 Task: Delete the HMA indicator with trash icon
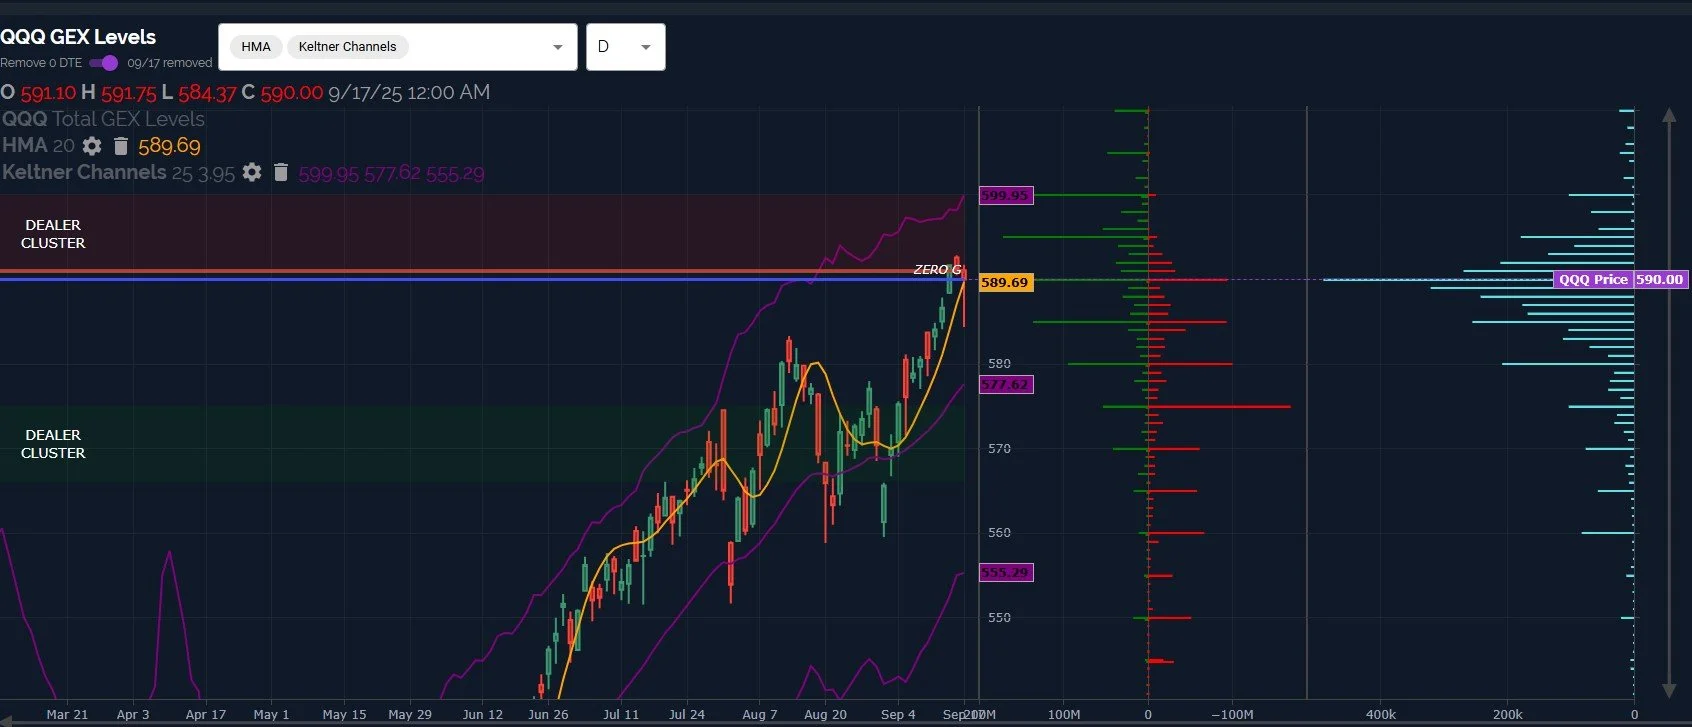point(121,146)
